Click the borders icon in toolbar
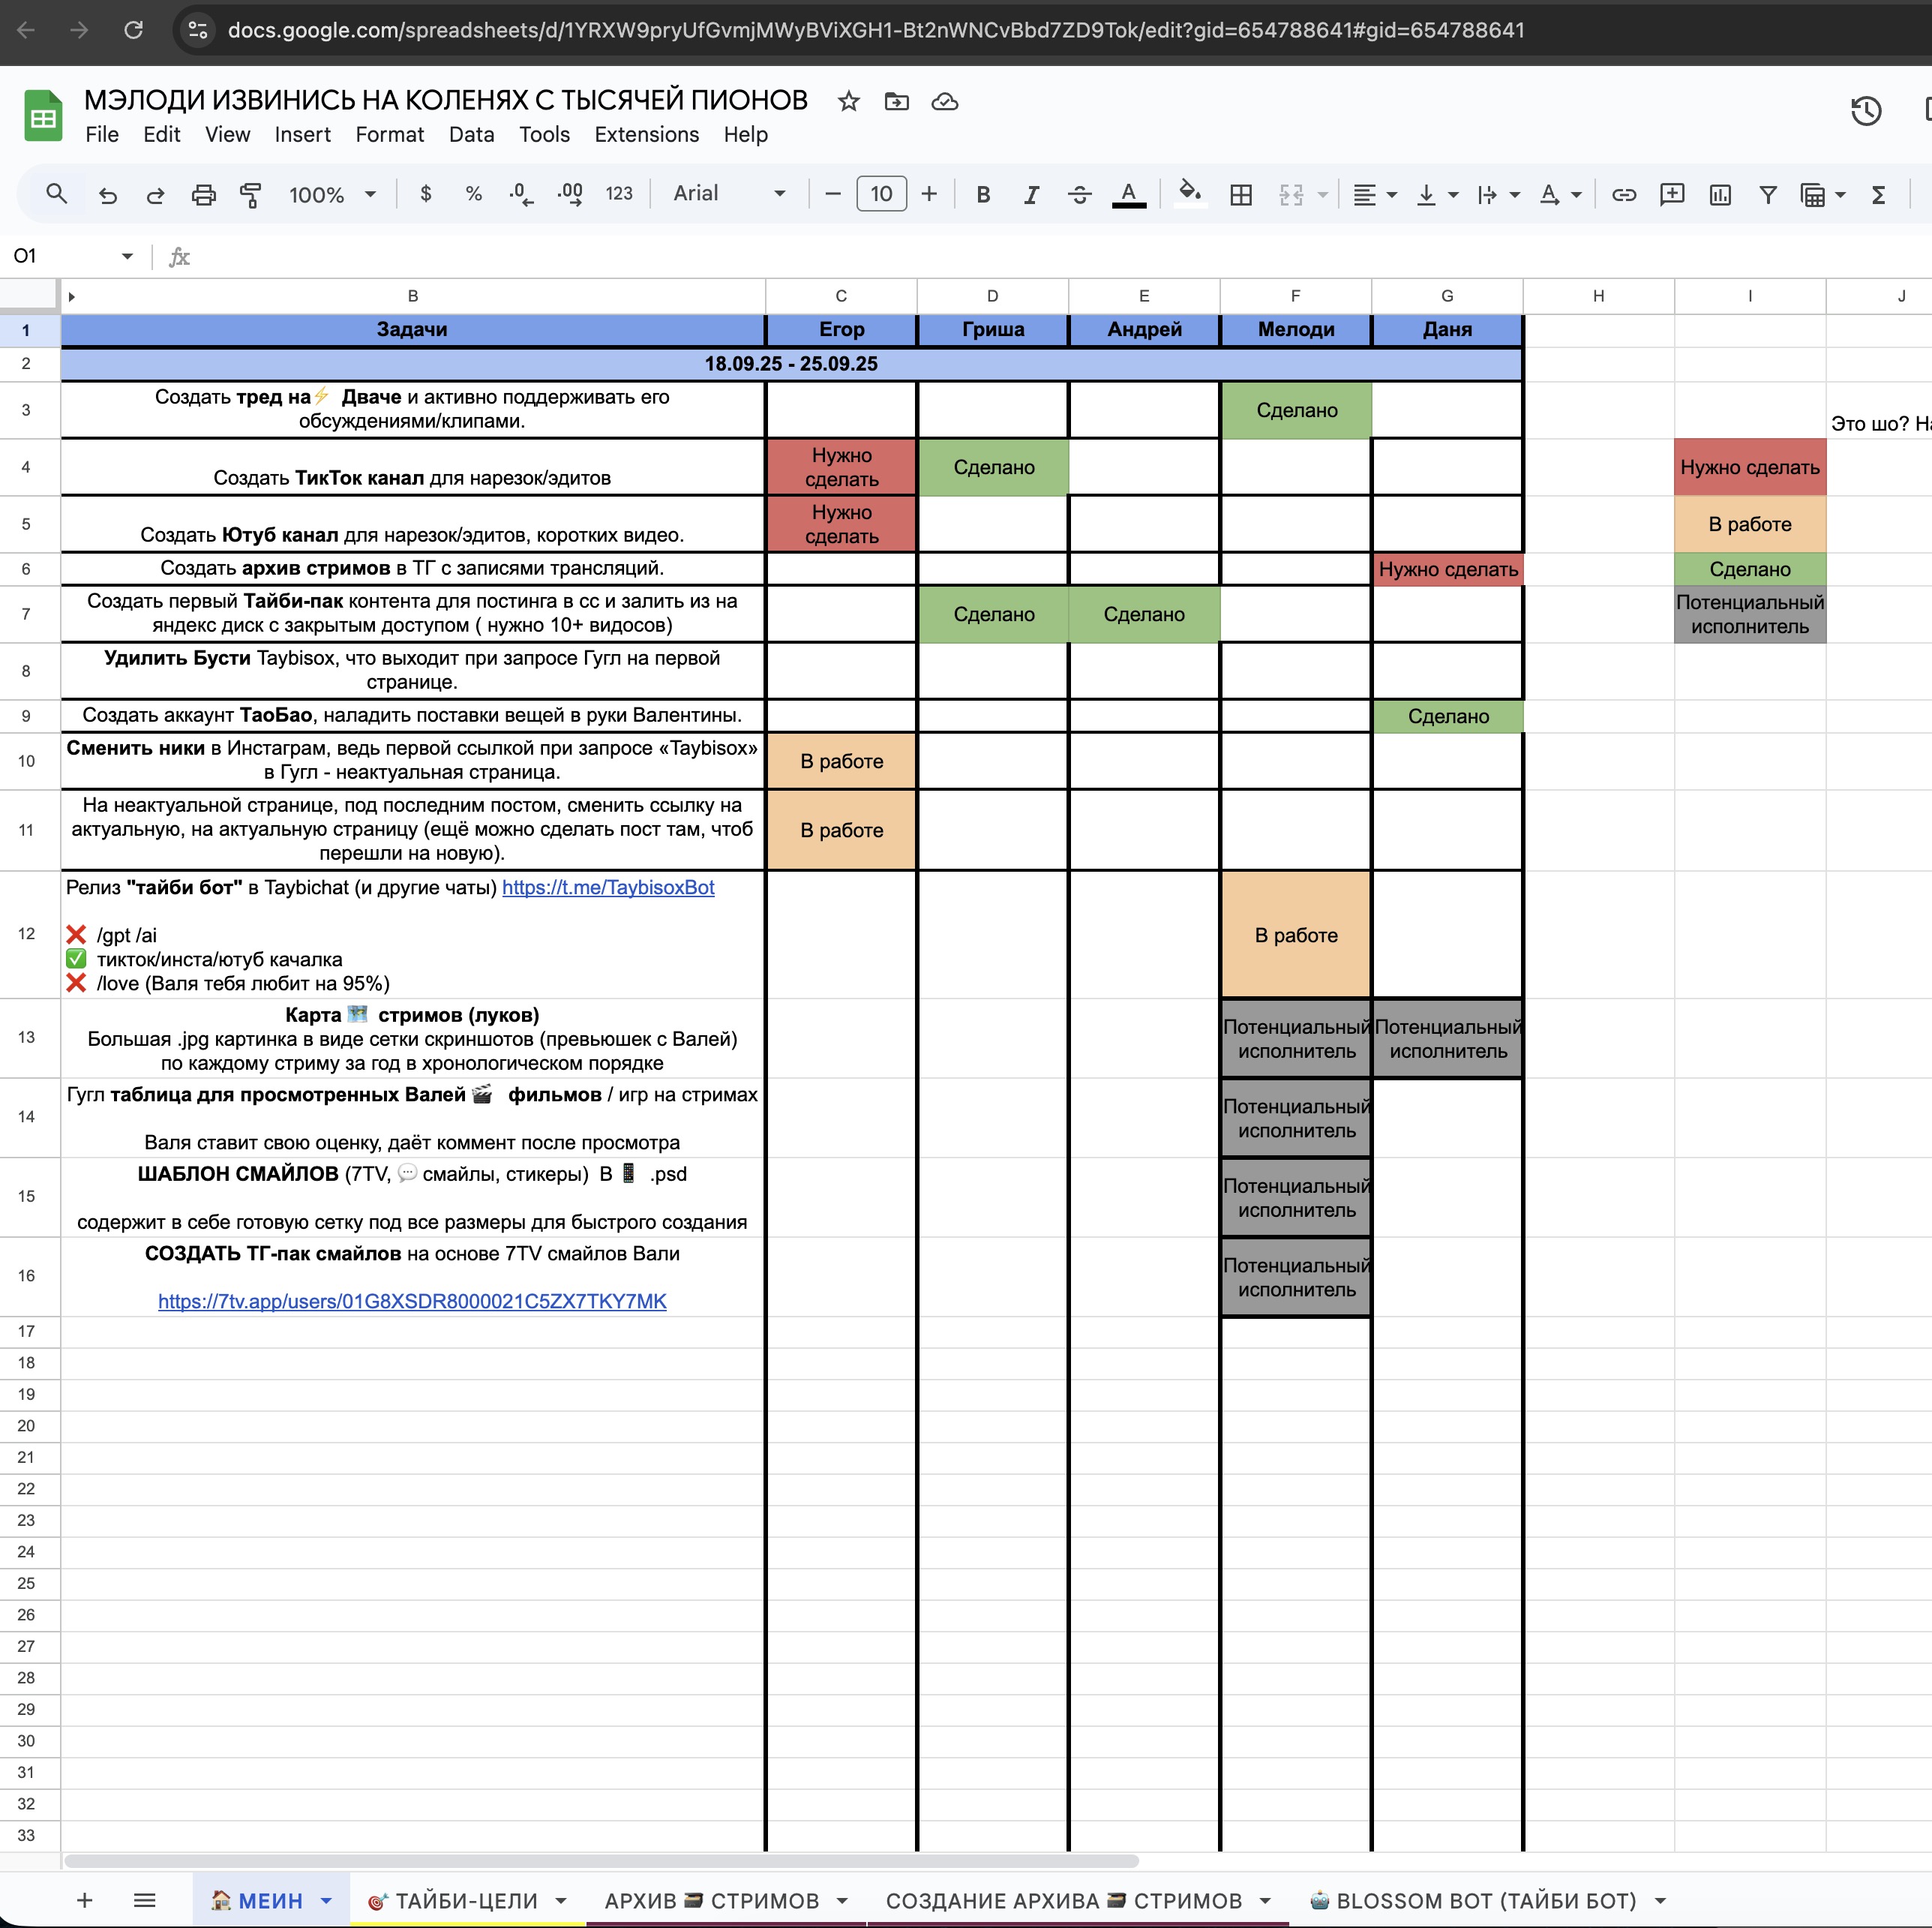Viewport: 1932px width, 1928px height. pos(1240,194)
